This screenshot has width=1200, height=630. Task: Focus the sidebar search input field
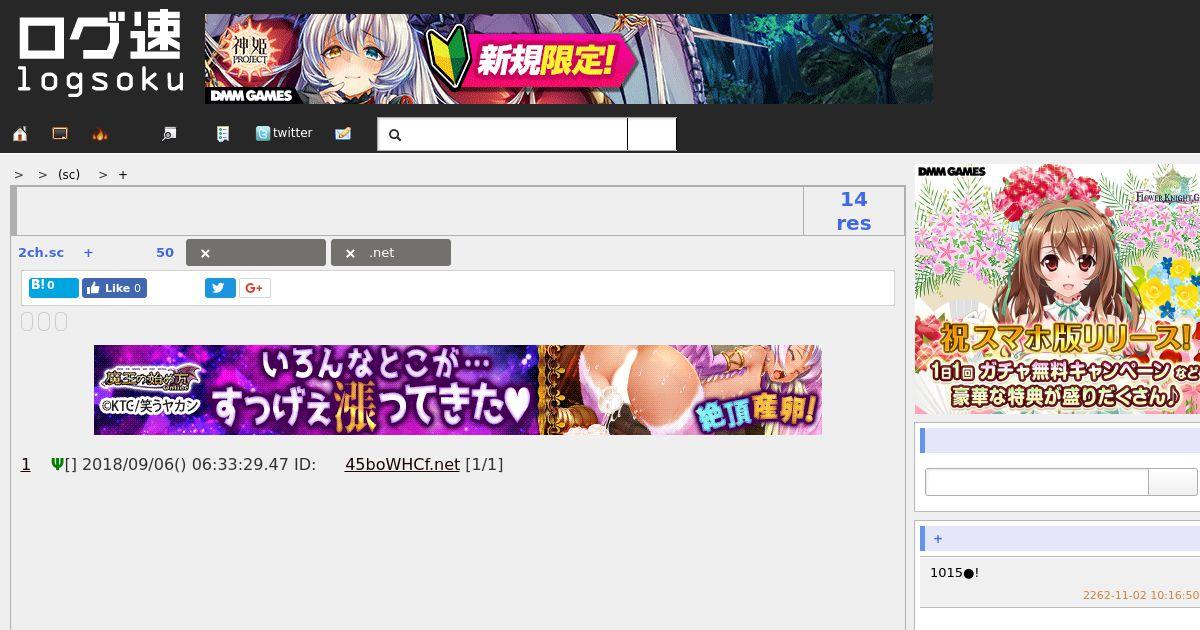[x=1037, y=482]
